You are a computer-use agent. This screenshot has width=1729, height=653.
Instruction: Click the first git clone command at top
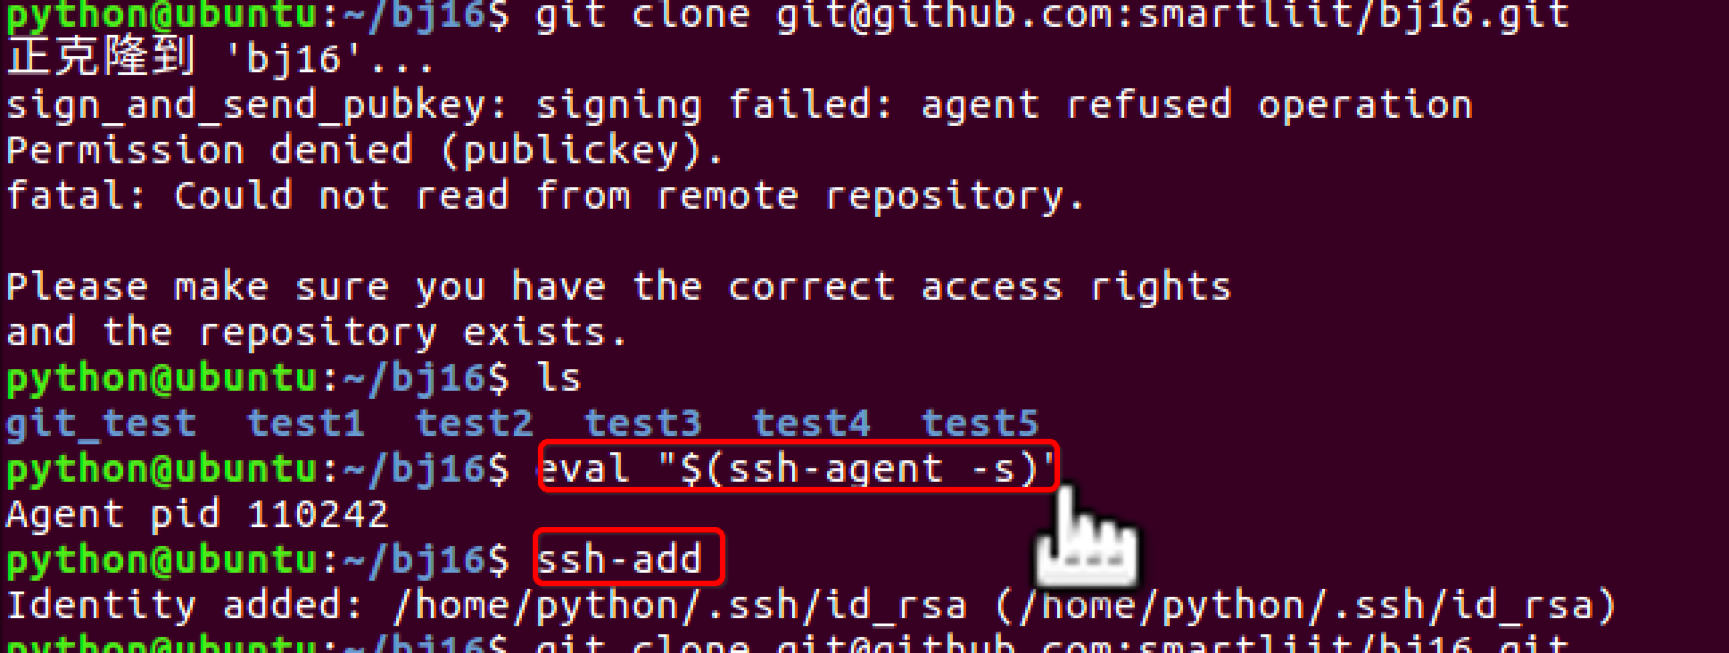pyautogui.click(x=1052, y=16)
